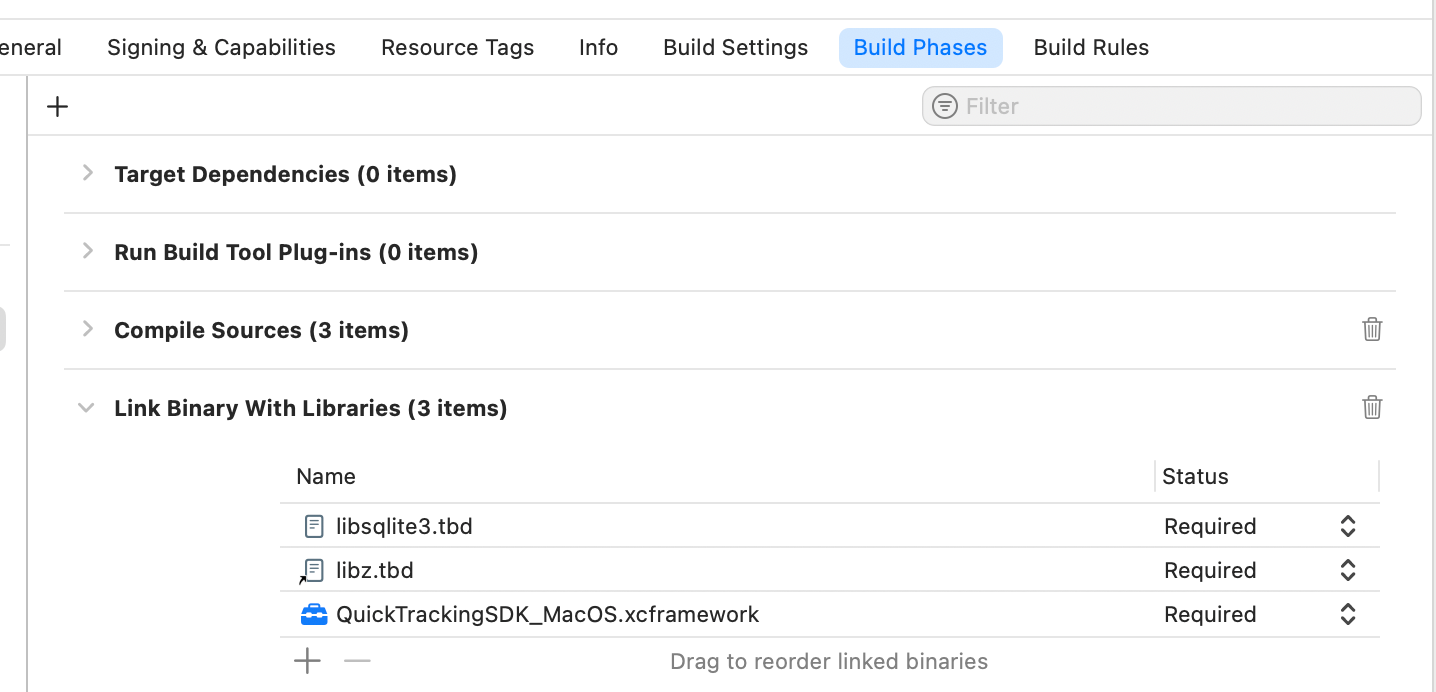Collapse Link Binary With Libraries section

coord(87,408)
